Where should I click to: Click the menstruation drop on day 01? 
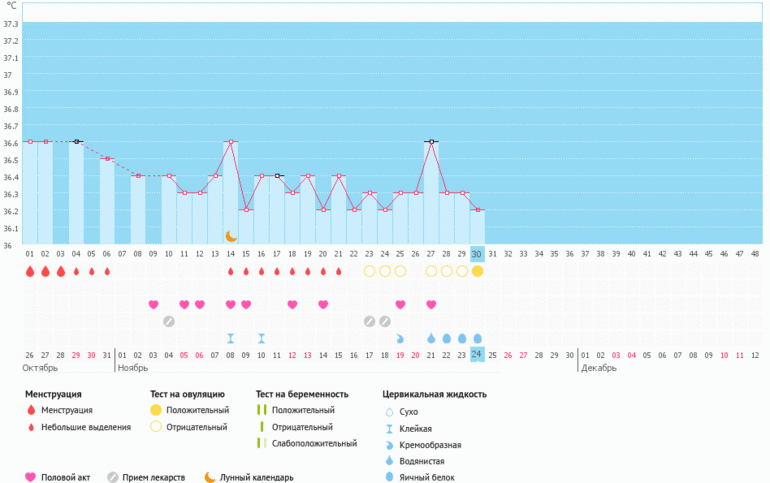(x=30, y=271)
